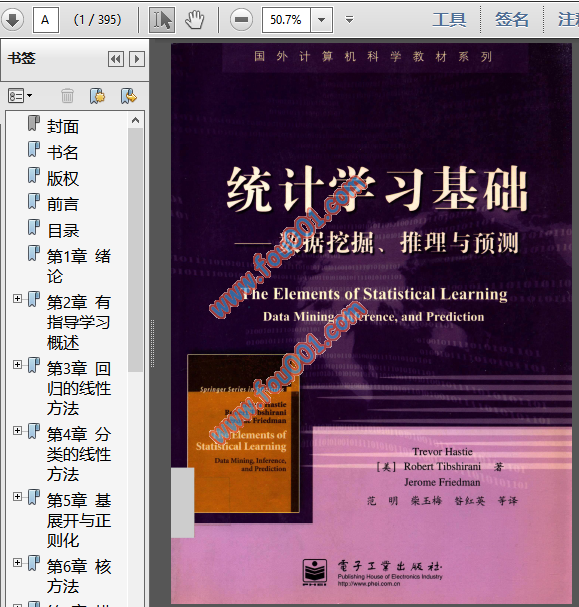
Task: Activate the hand pan tool
Action: pyautogui.click(x=194, y=19)
